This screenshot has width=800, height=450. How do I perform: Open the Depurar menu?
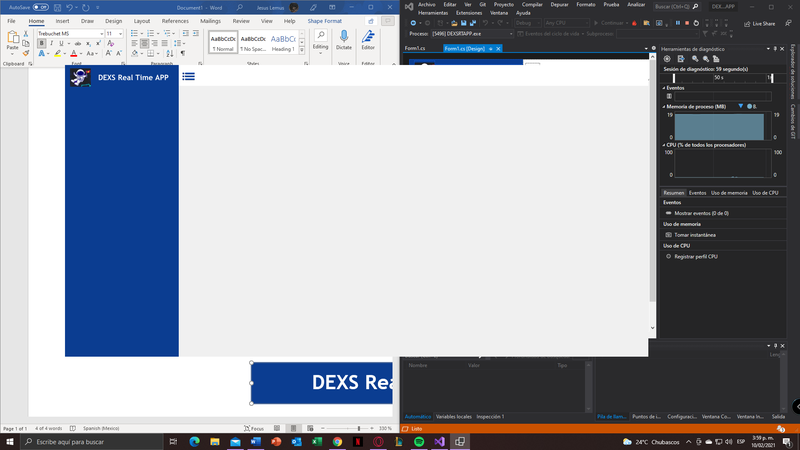560,4
